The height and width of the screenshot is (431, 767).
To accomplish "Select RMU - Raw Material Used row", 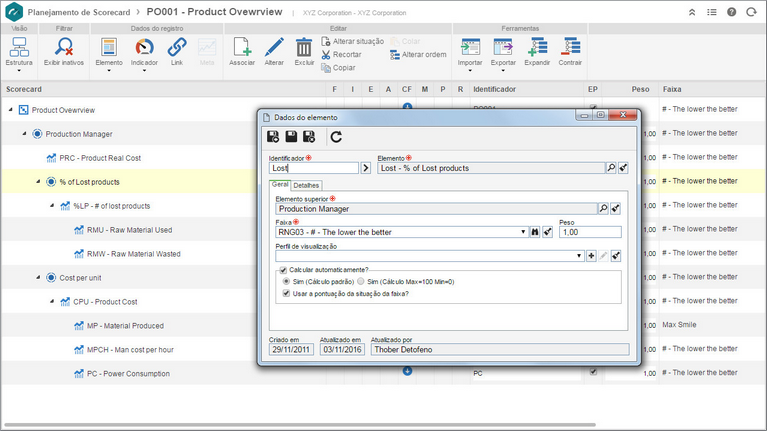I will [x=129, y=230].
